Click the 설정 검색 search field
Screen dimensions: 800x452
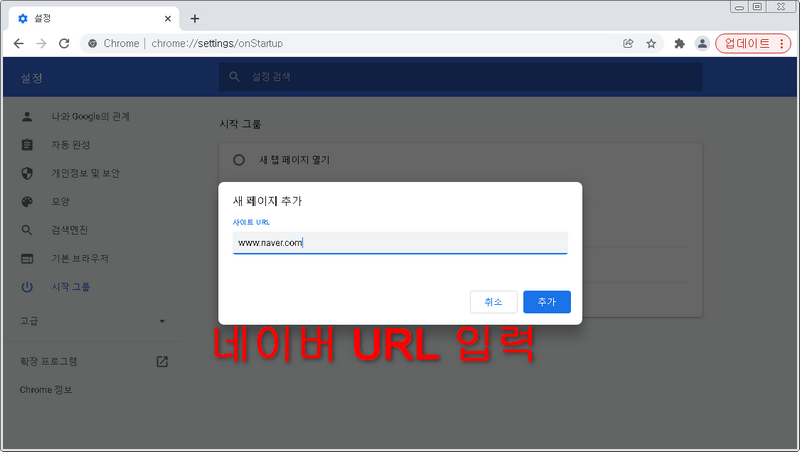pos(461,77)
